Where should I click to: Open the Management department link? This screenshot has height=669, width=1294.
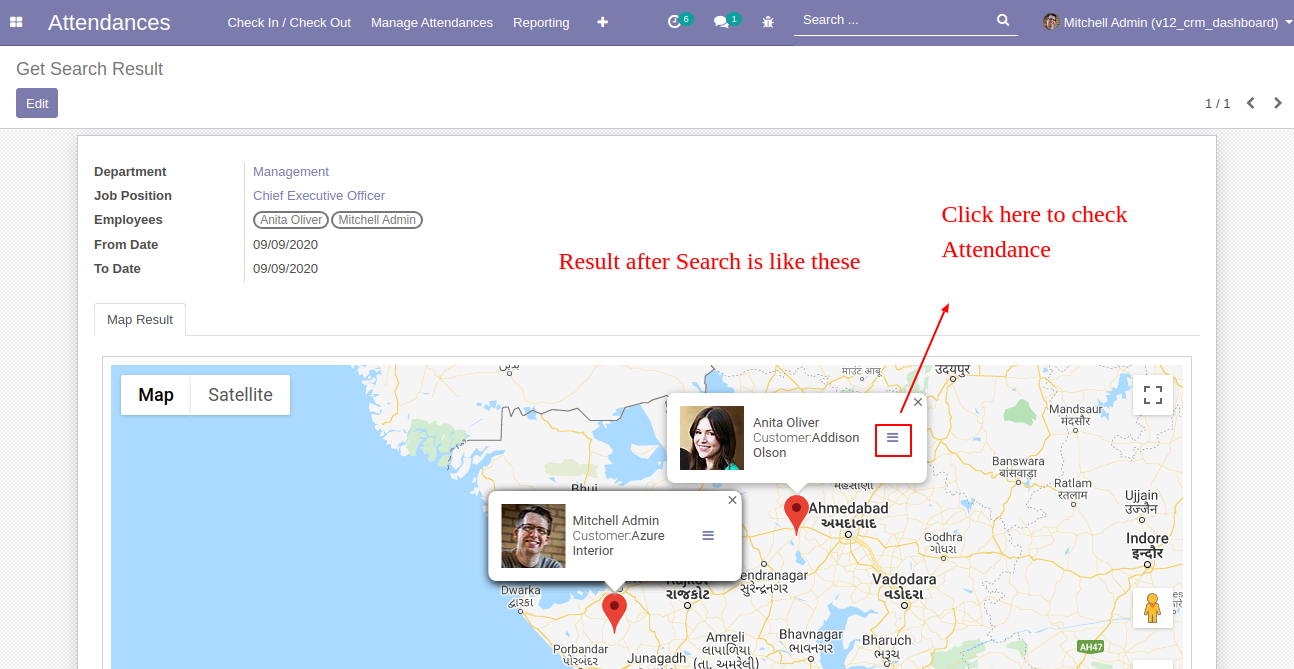pos(291,172)
